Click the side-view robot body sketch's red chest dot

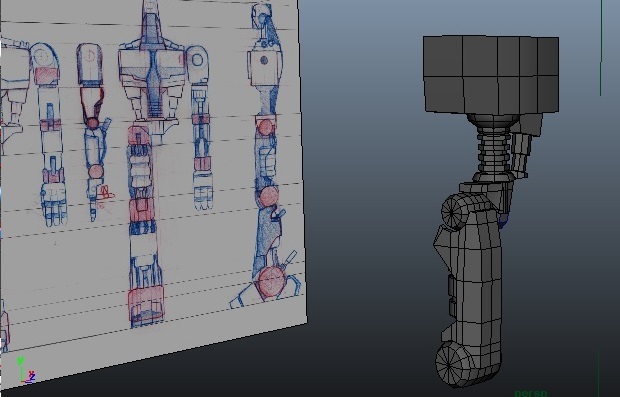265,60
